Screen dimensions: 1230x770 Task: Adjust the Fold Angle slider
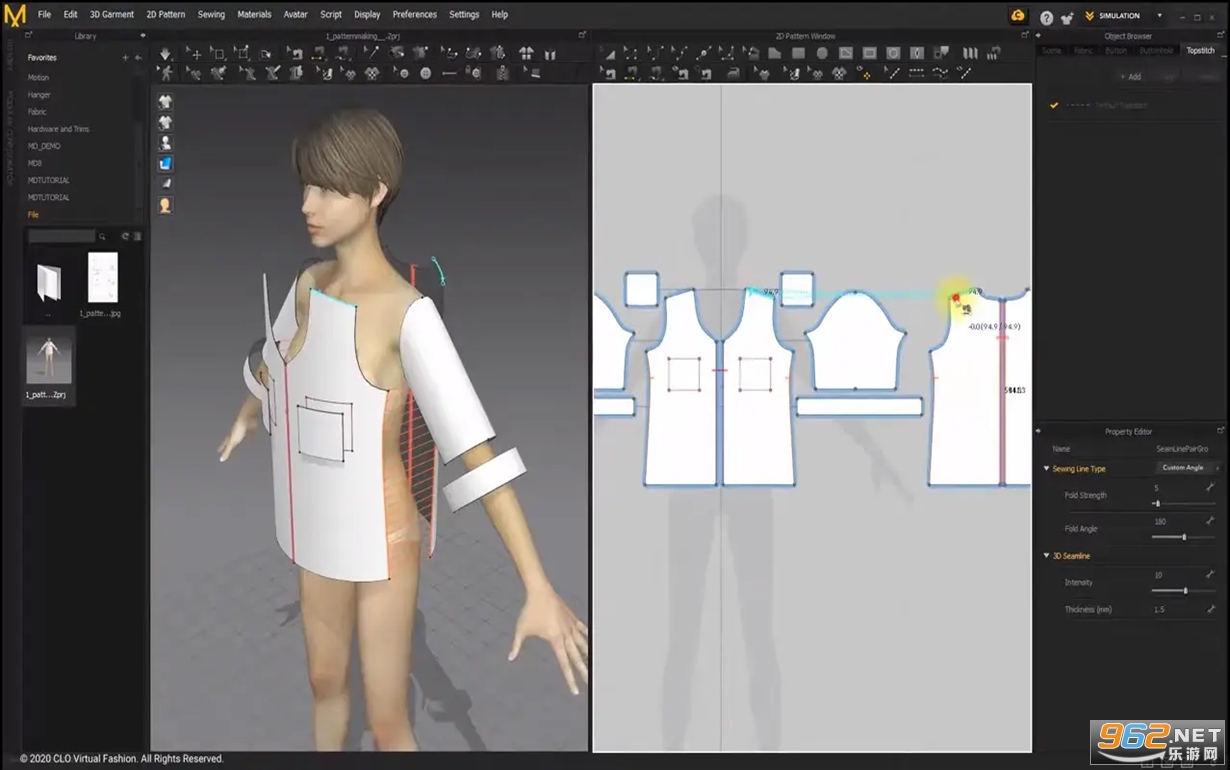tap(1184, 537)
